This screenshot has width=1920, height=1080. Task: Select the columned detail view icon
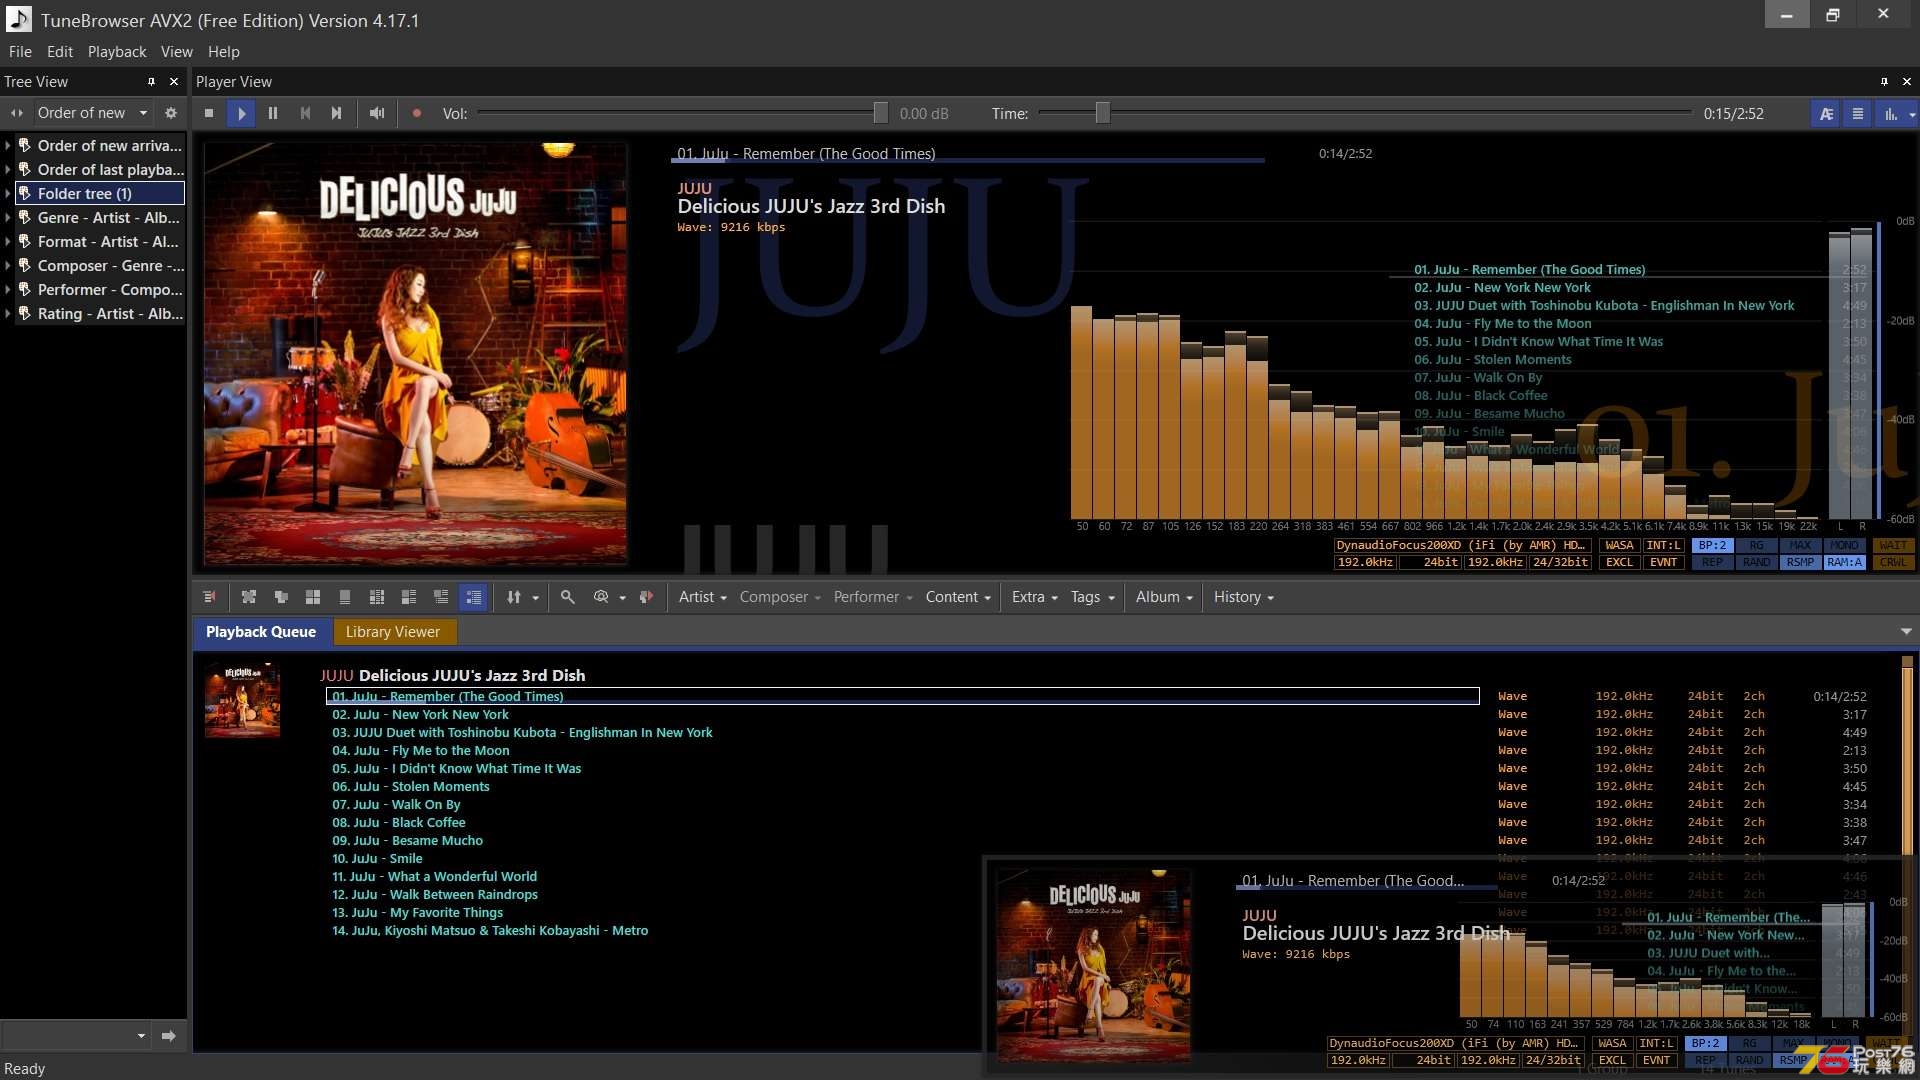click(x=377, y=597)
